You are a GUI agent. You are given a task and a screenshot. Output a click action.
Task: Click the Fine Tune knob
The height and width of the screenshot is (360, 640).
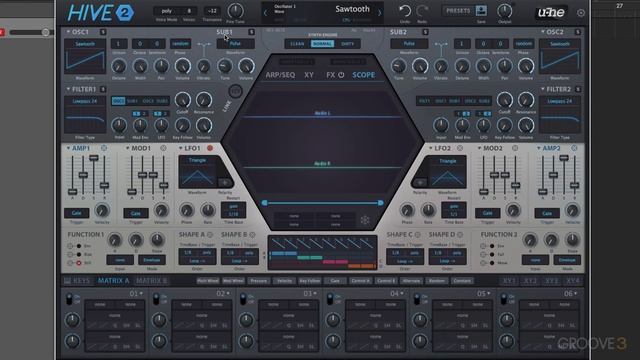pyautogui.click(x=235, y=11)
